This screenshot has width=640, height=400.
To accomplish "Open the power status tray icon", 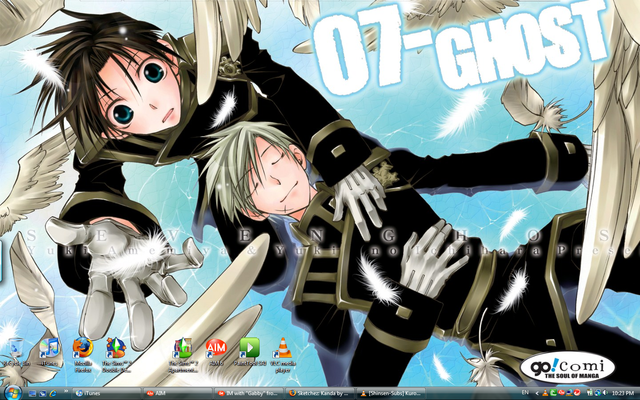I will point(590,393).
